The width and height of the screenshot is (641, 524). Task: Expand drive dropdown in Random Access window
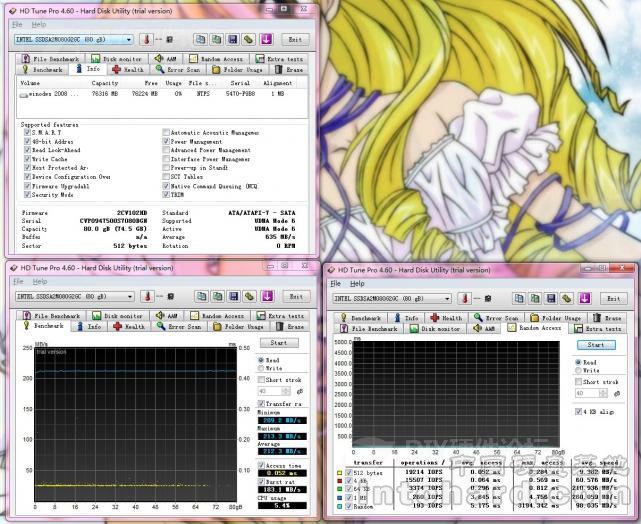[x=447, y=299]
